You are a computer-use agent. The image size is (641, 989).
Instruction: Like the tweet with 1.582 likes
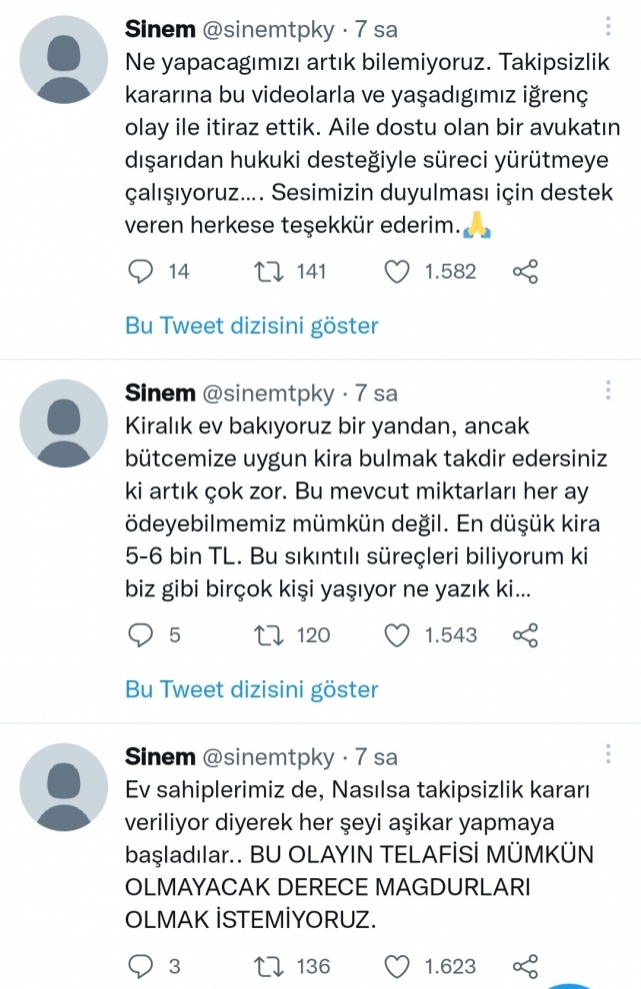[399, 271]
